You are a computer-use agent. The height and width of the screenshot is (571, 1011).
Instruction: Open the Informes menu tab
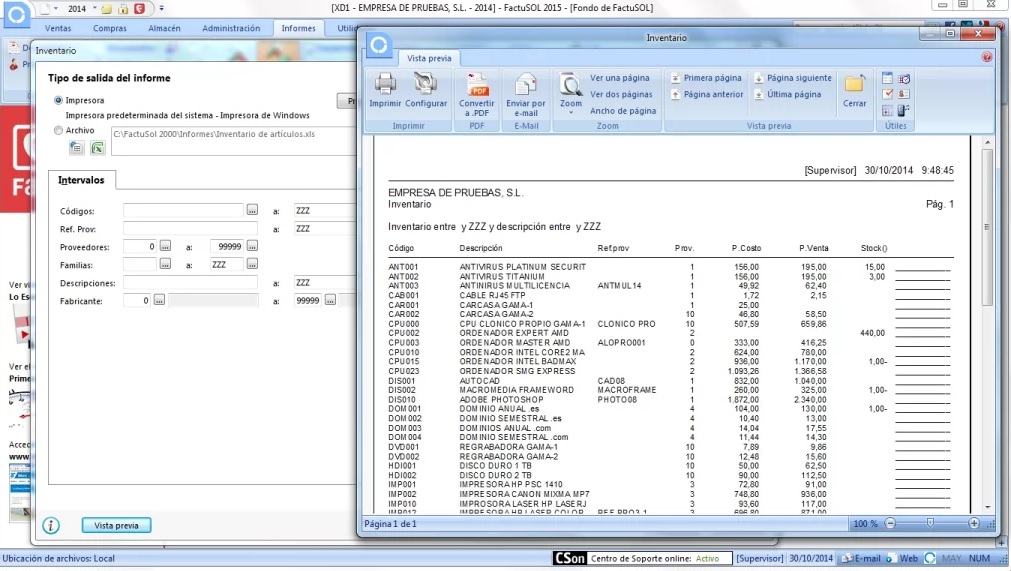(299, 28)
